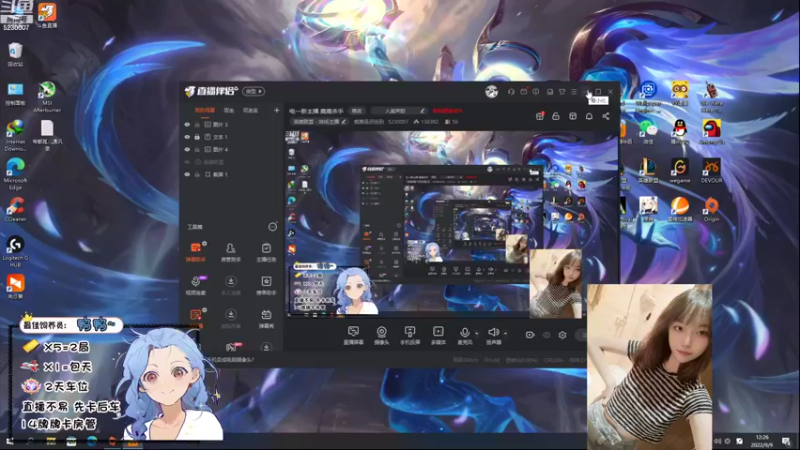Open the Windows Start button
800x450 pixels.
tap(10, 442)
